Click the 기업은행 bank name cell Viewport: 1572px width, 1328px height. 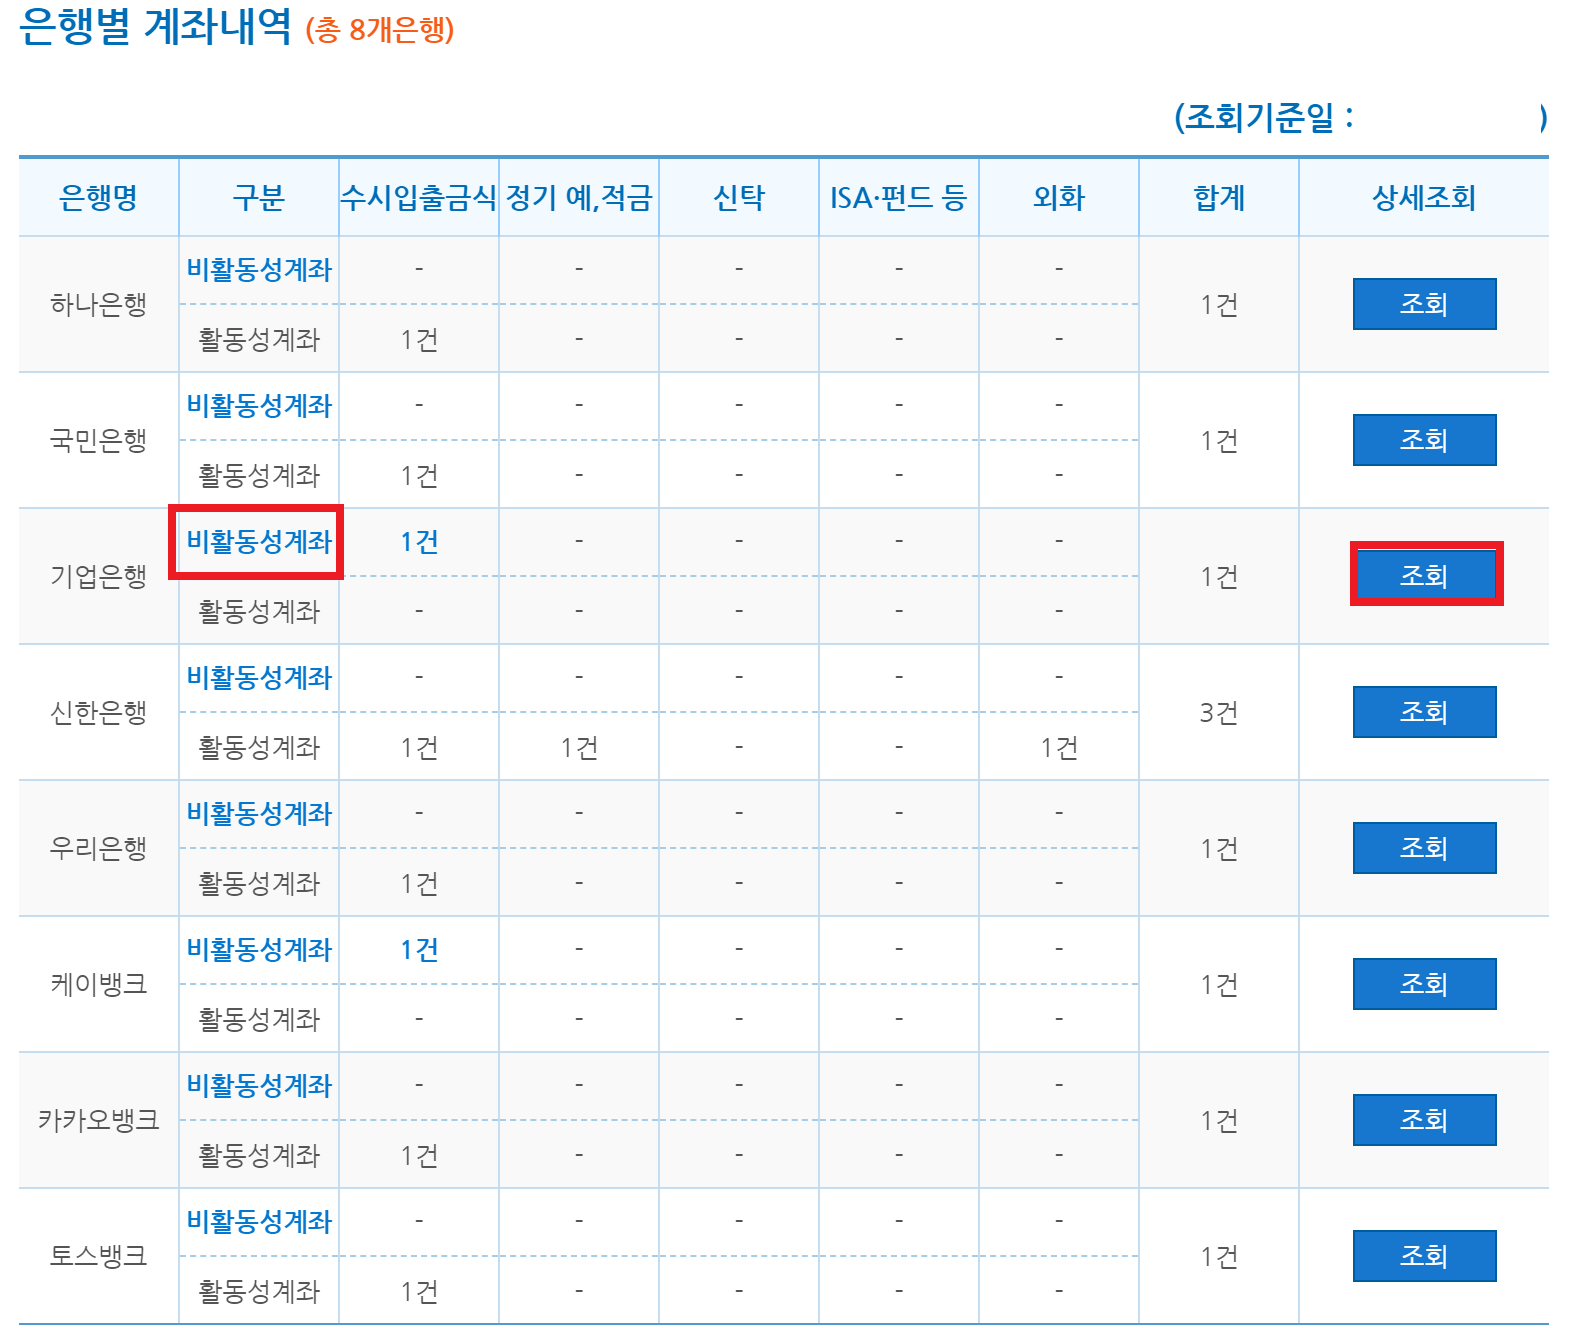pyautogui.click(x=99, y=576)
